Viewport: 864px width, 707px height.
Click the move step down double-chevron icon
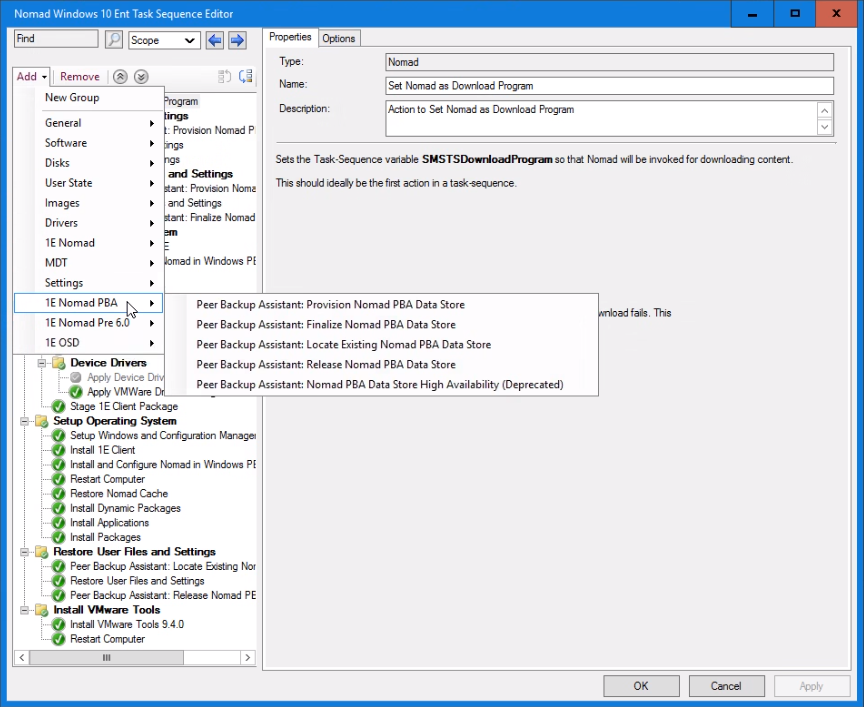pos(141,77)
